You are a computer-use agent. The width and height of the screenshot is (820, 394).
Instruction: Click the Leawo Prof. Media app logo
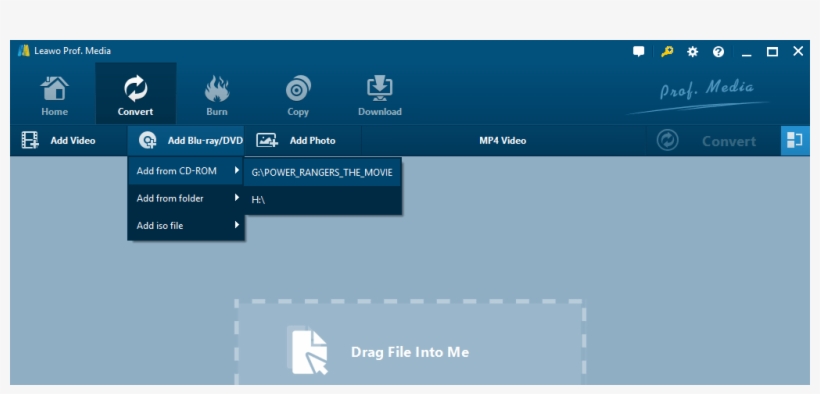(x=24, y=51)
